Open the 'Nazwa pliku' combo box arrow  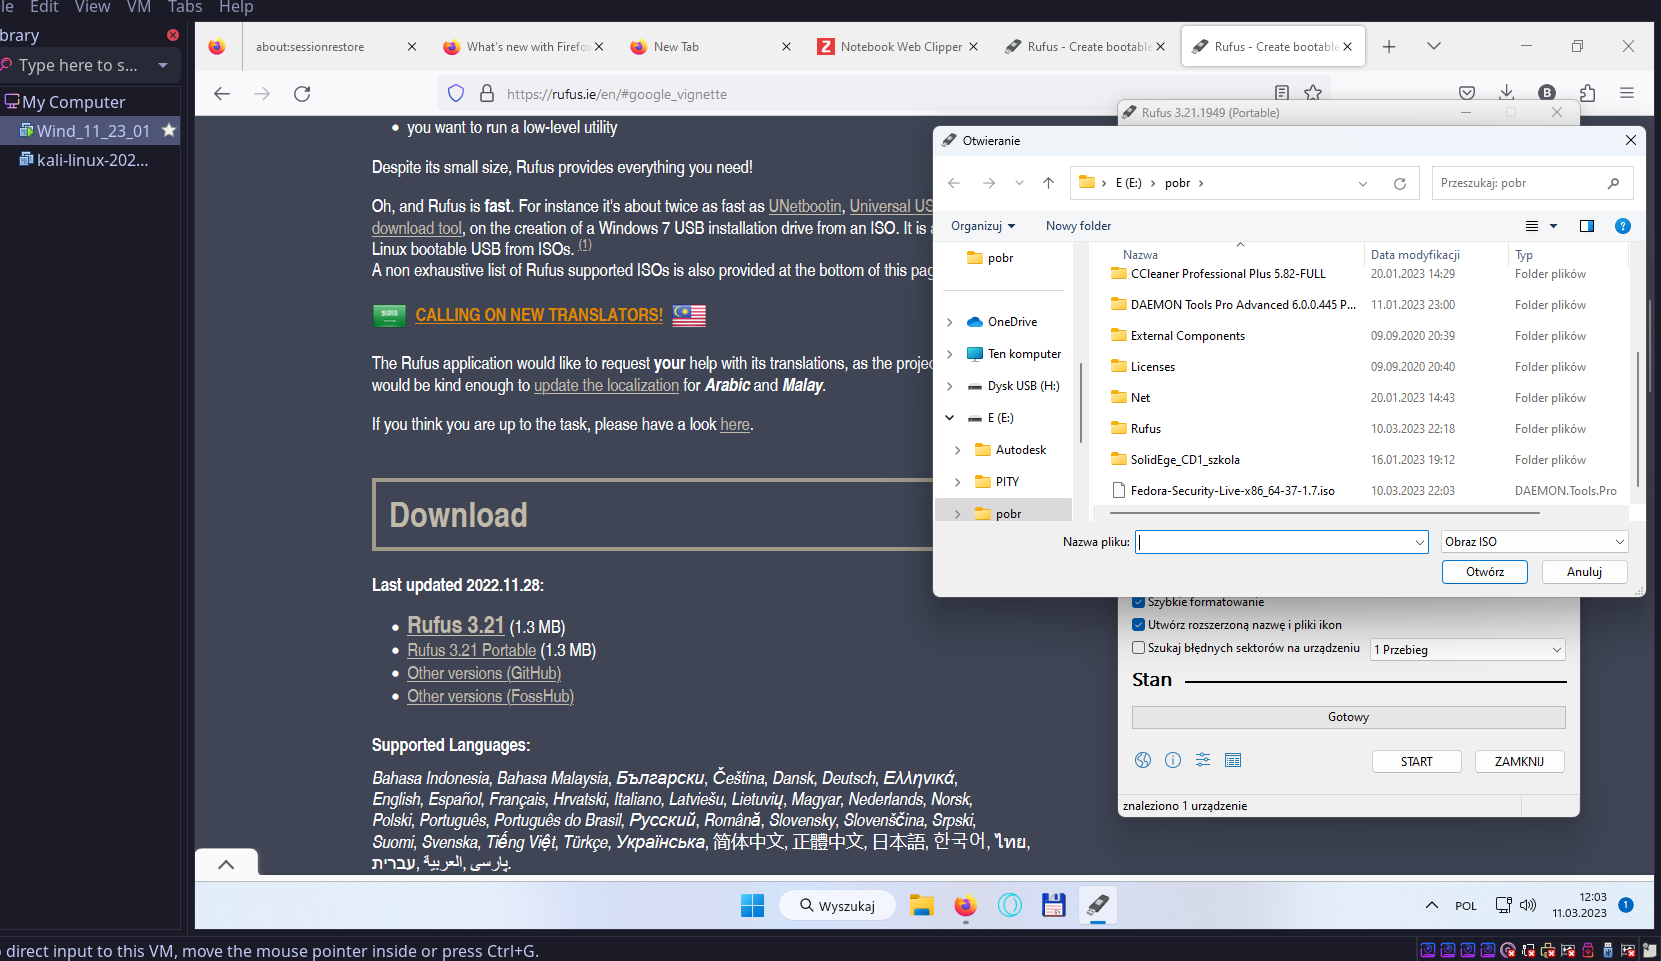tap(1419, 542)
